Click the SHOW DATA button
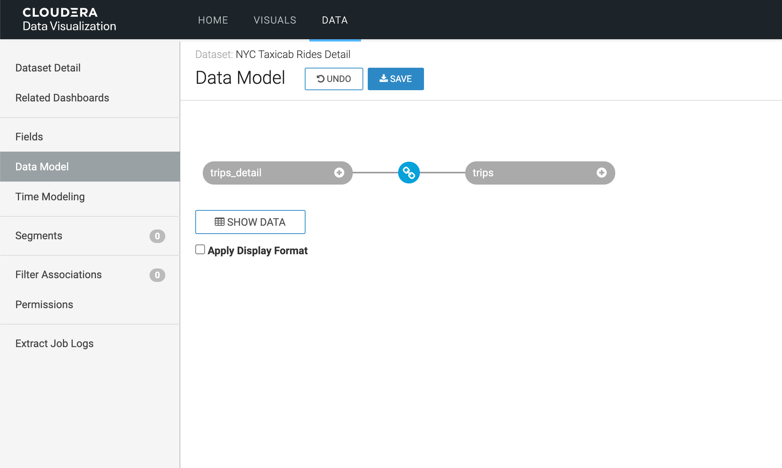The height and width of the screenshot is (468, 782). pyautogui.click(x=250, y=222)
